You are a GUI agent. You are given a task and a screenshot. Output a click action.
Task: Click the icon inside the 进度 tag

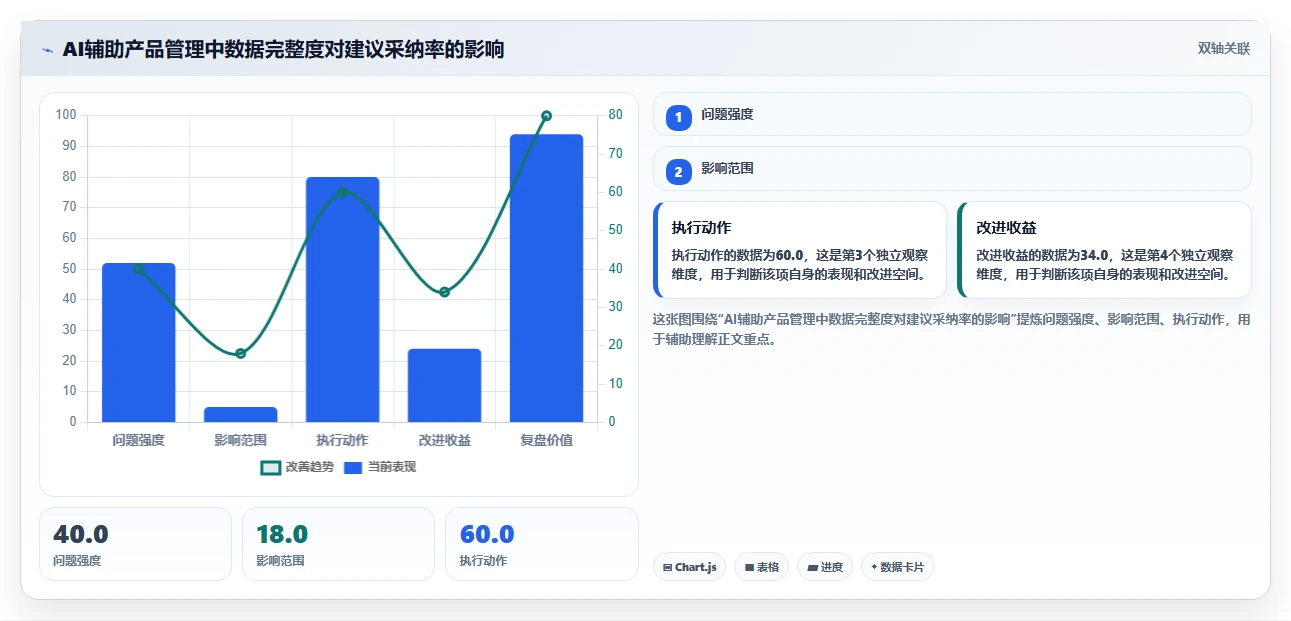click(x=813, y=567)
